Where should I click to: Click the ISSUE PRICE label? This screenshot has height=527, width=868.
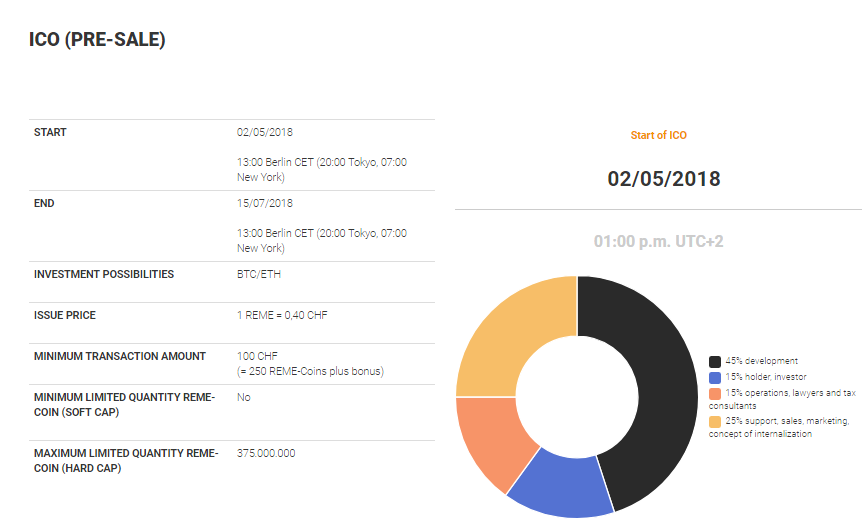pyautogui.click(x=65, y=315)
